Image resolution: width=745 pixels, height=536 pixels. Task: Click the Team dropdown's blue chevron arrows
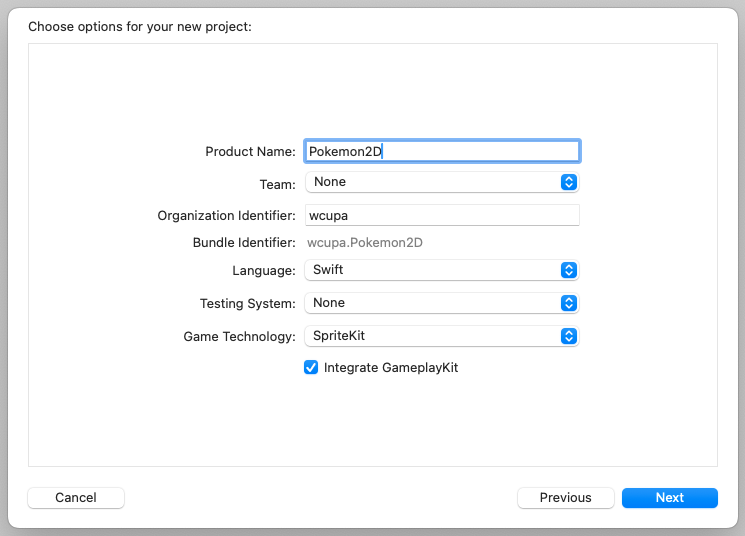click(568, 182)
